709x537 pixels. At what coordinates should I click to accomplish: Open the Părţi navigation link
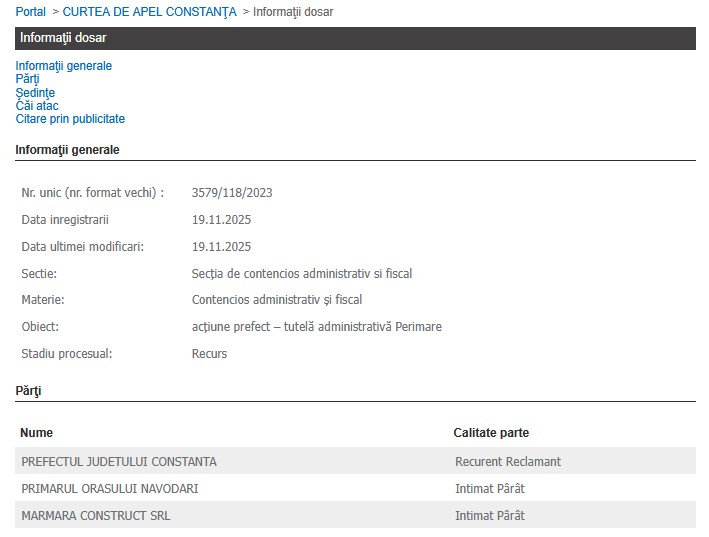27,79
